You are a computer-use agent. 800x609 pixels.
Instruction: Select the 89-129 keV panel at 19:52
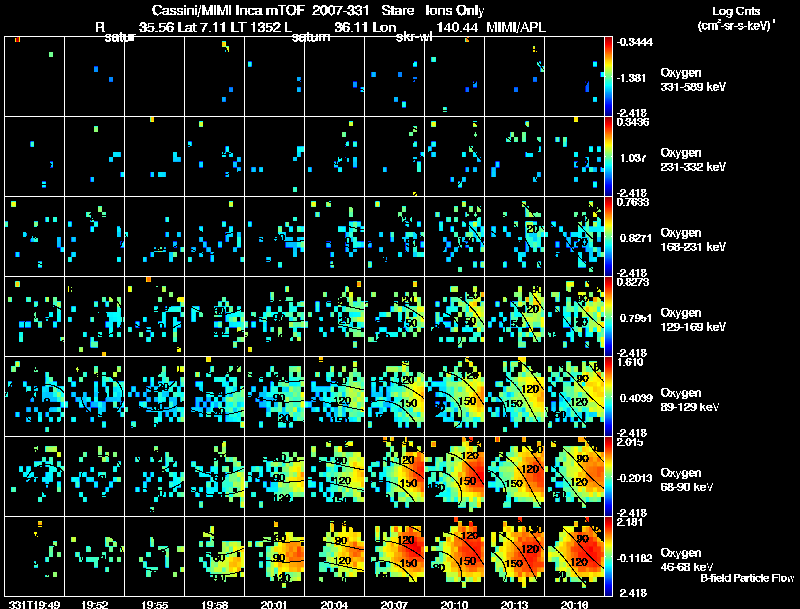pos(94,396)
